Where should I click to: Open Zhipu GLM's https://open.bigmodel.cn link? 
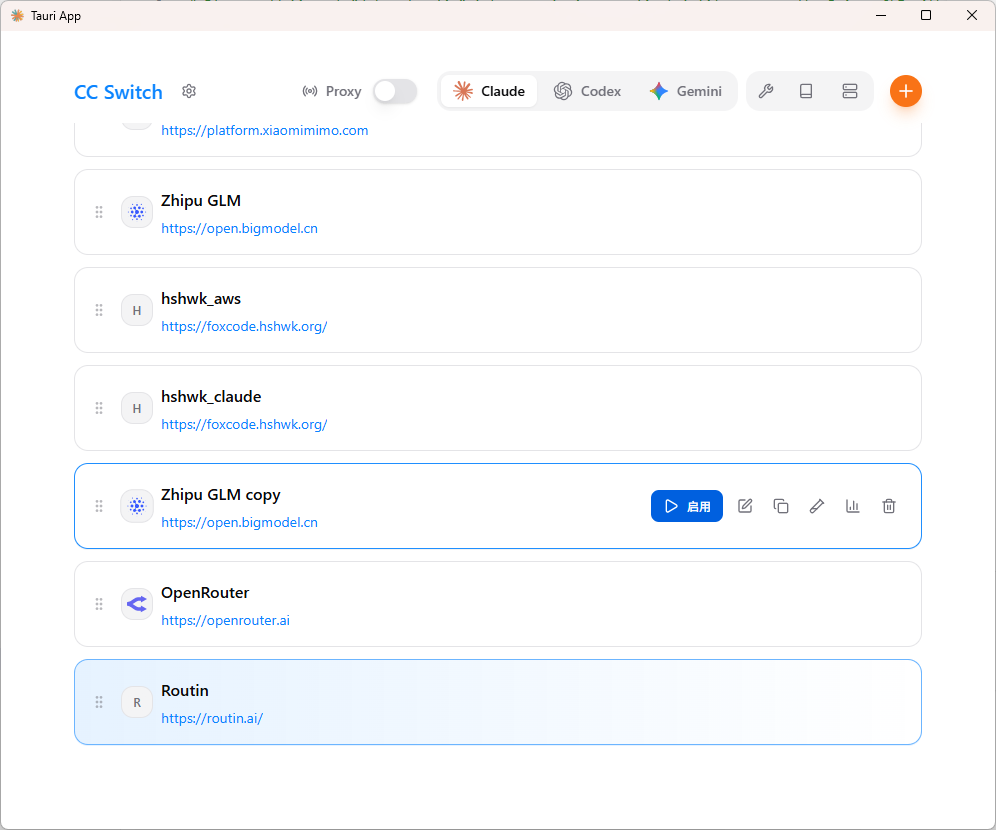[x=239, y=229]
